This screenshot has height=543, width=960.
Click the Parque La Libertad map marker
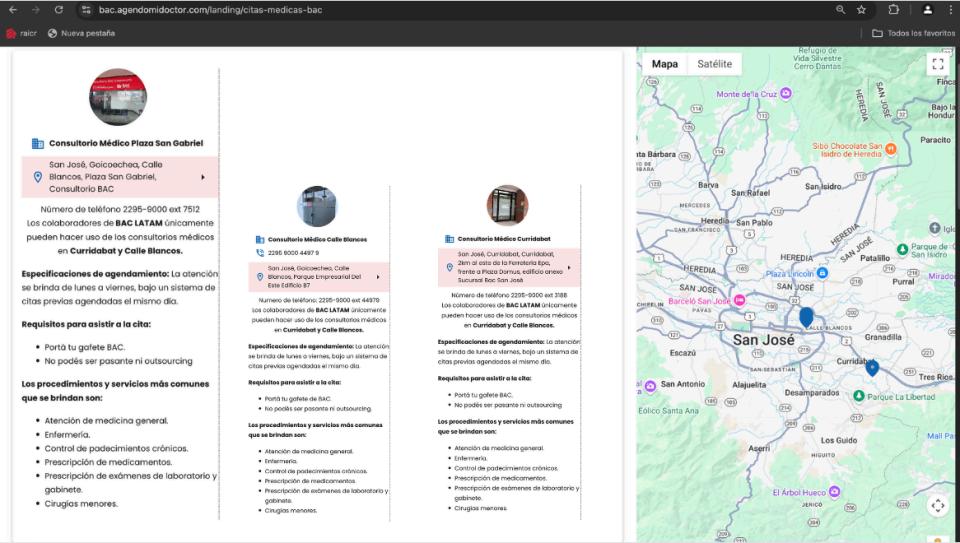pos(859,396)
